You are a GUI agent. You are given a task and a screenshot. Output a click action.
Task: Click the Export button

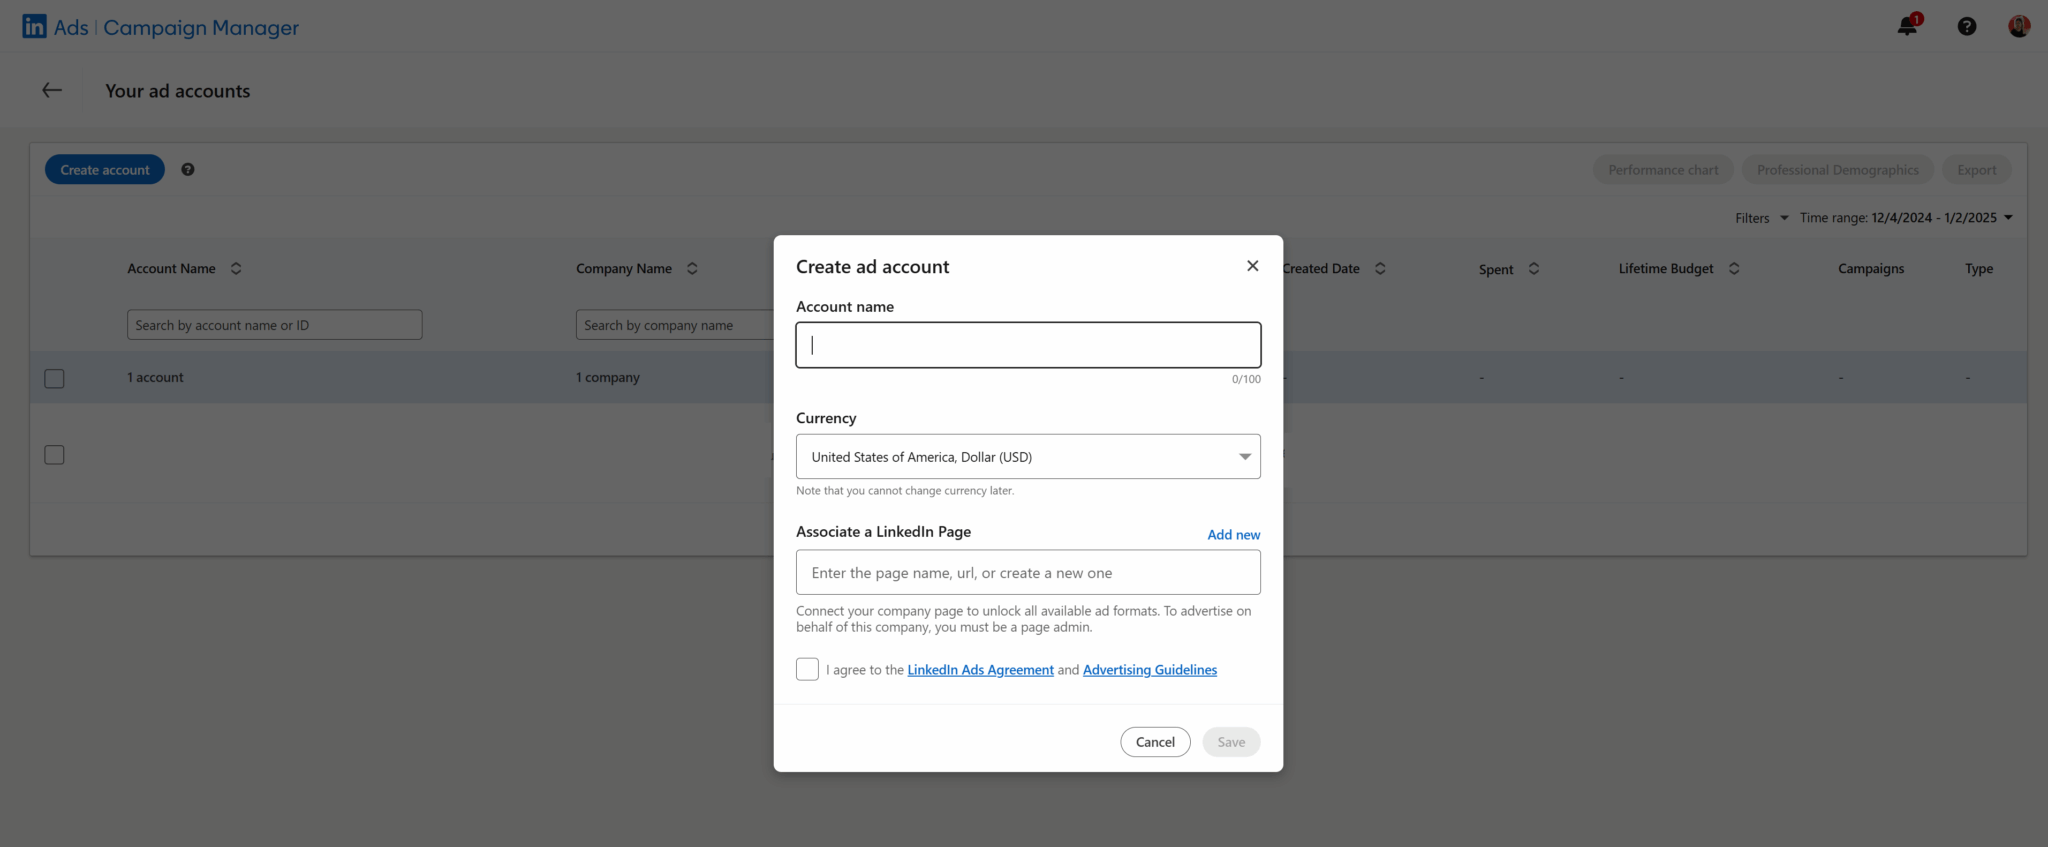(1976, 170)
